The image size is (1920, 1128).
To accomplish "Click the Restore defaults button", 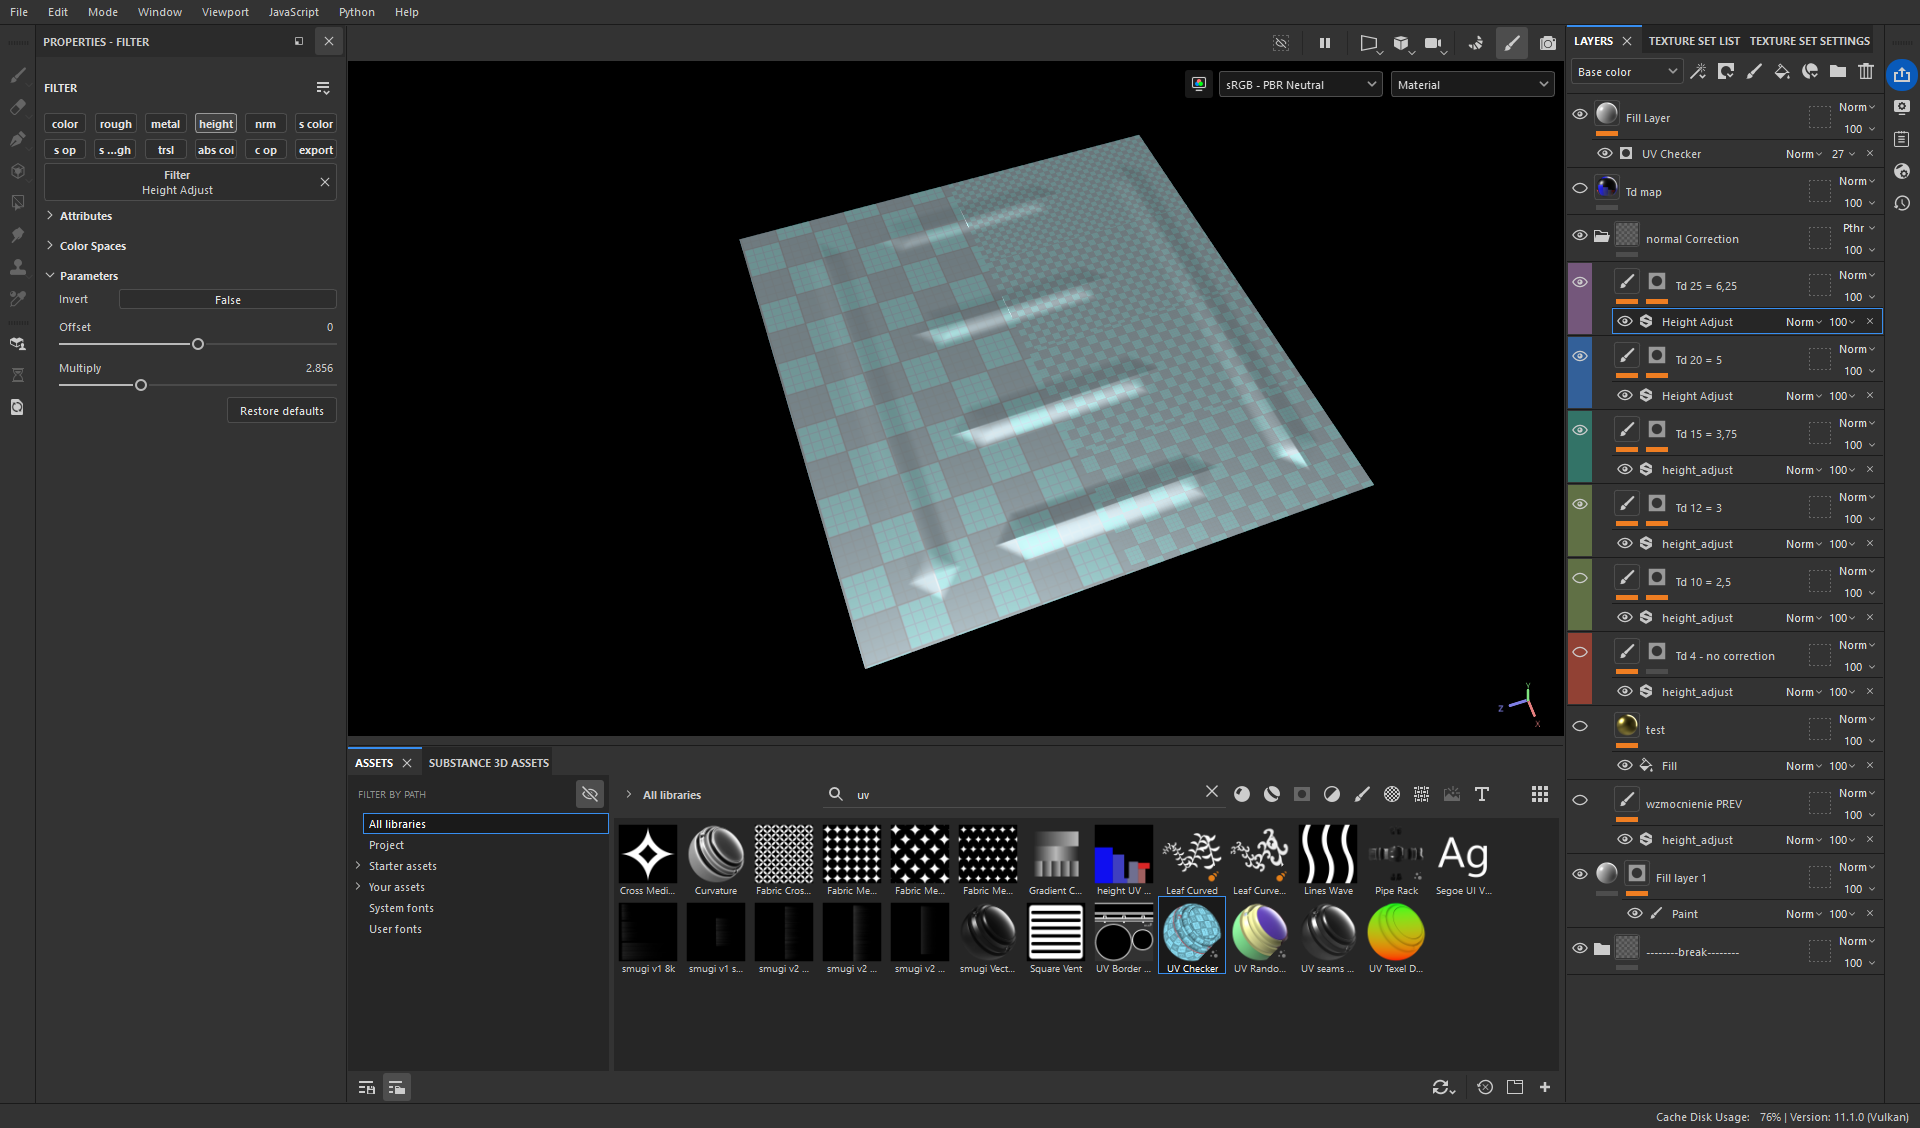I will tap(281, 411).
